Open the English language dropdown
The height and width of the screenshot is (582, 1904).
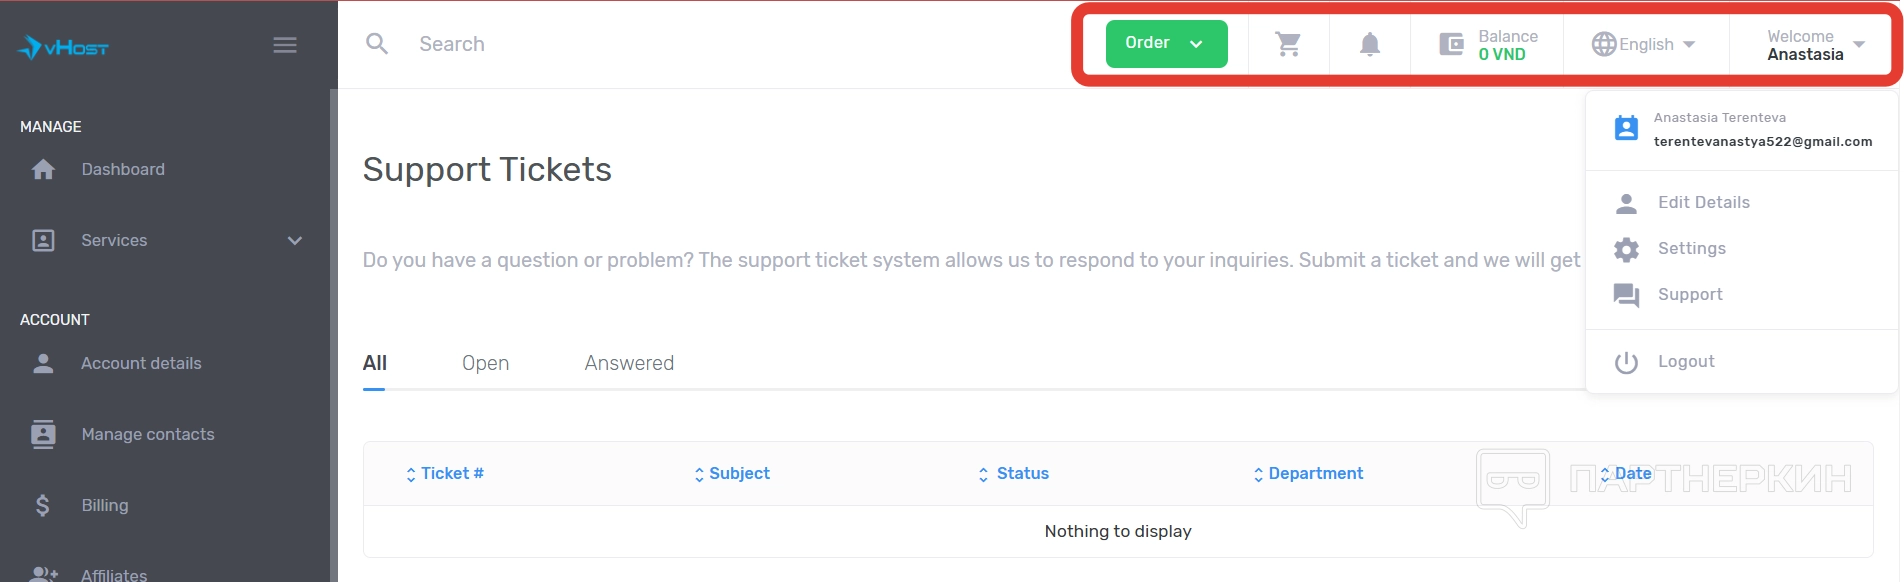coord(1644,44)
